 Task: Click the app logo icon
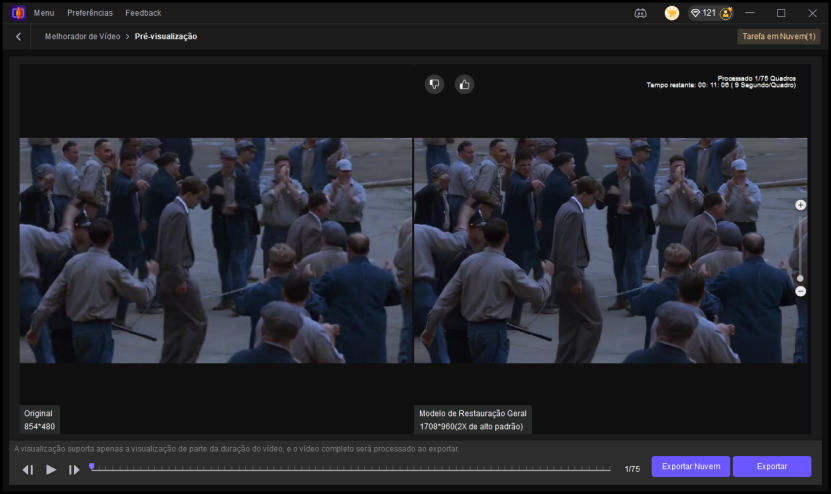(x=18, y=13)
